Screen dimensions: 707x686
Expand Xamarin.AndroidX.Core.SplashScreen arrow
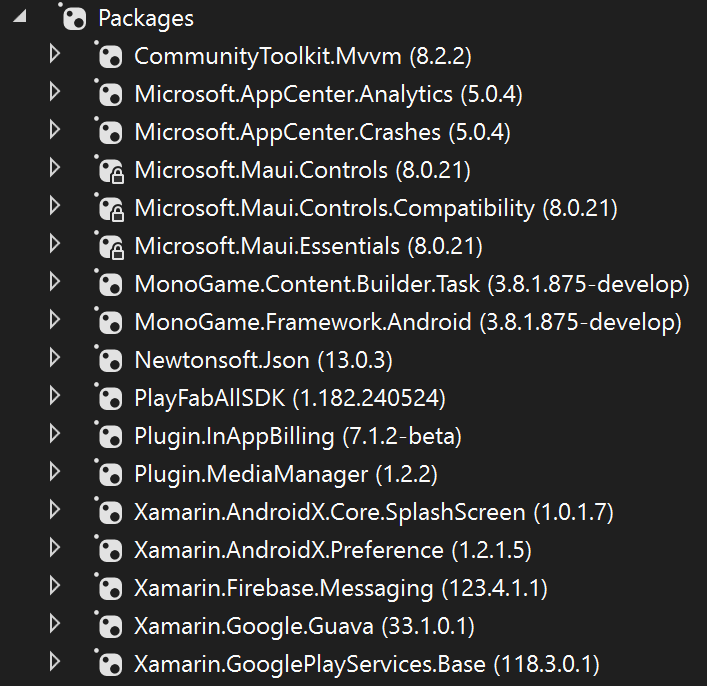(55, 510)
